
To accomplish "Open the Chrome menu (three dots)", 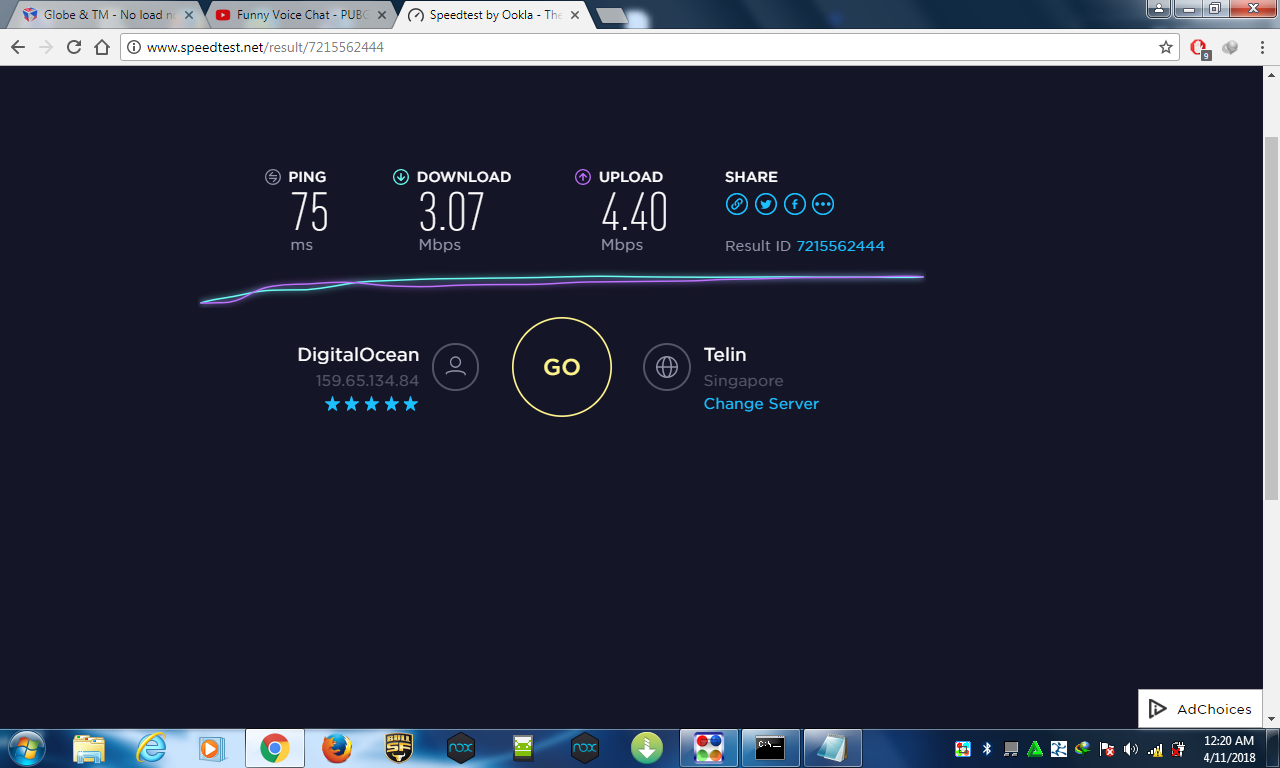I will pyautogui.click(x=1261, y=47).
